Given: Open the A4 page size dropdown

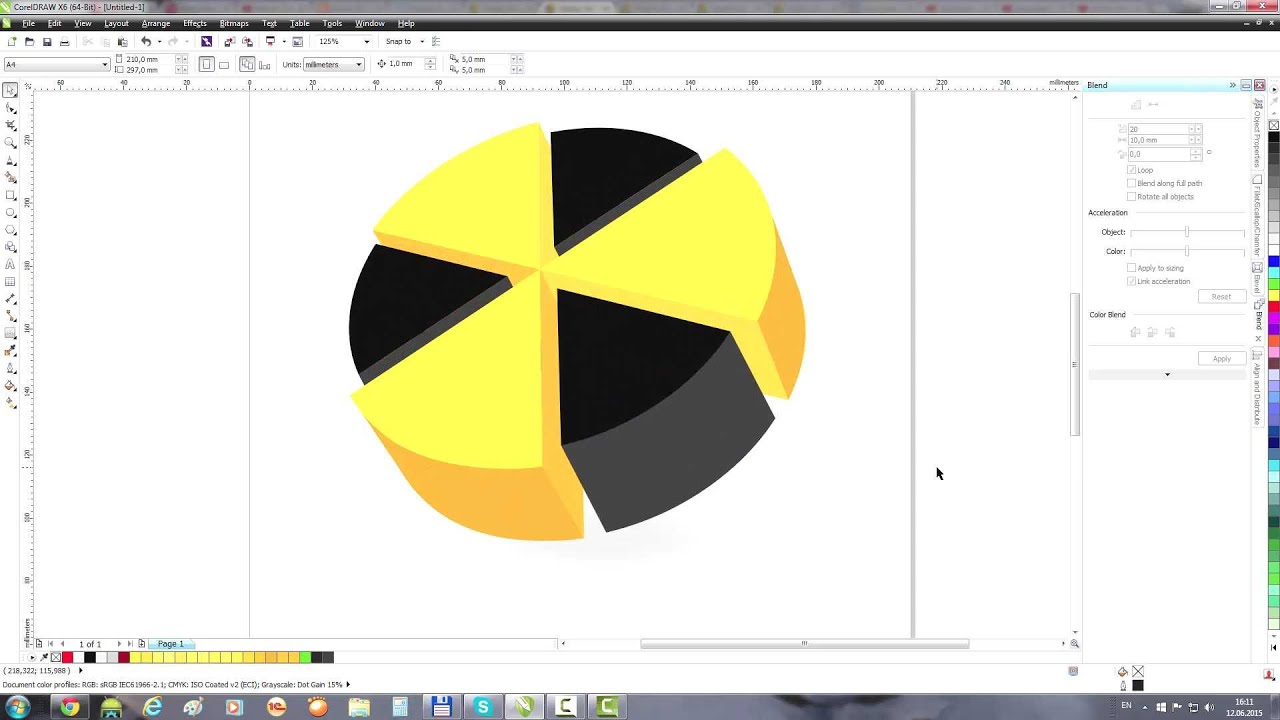Looking at the screenshot, I should click(104, 64).
